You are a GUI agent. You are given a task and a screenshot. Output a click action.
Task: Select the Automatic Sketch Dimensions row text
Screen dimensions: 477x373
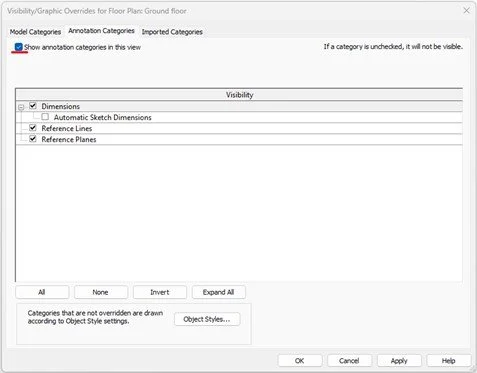tap(103, 117)
